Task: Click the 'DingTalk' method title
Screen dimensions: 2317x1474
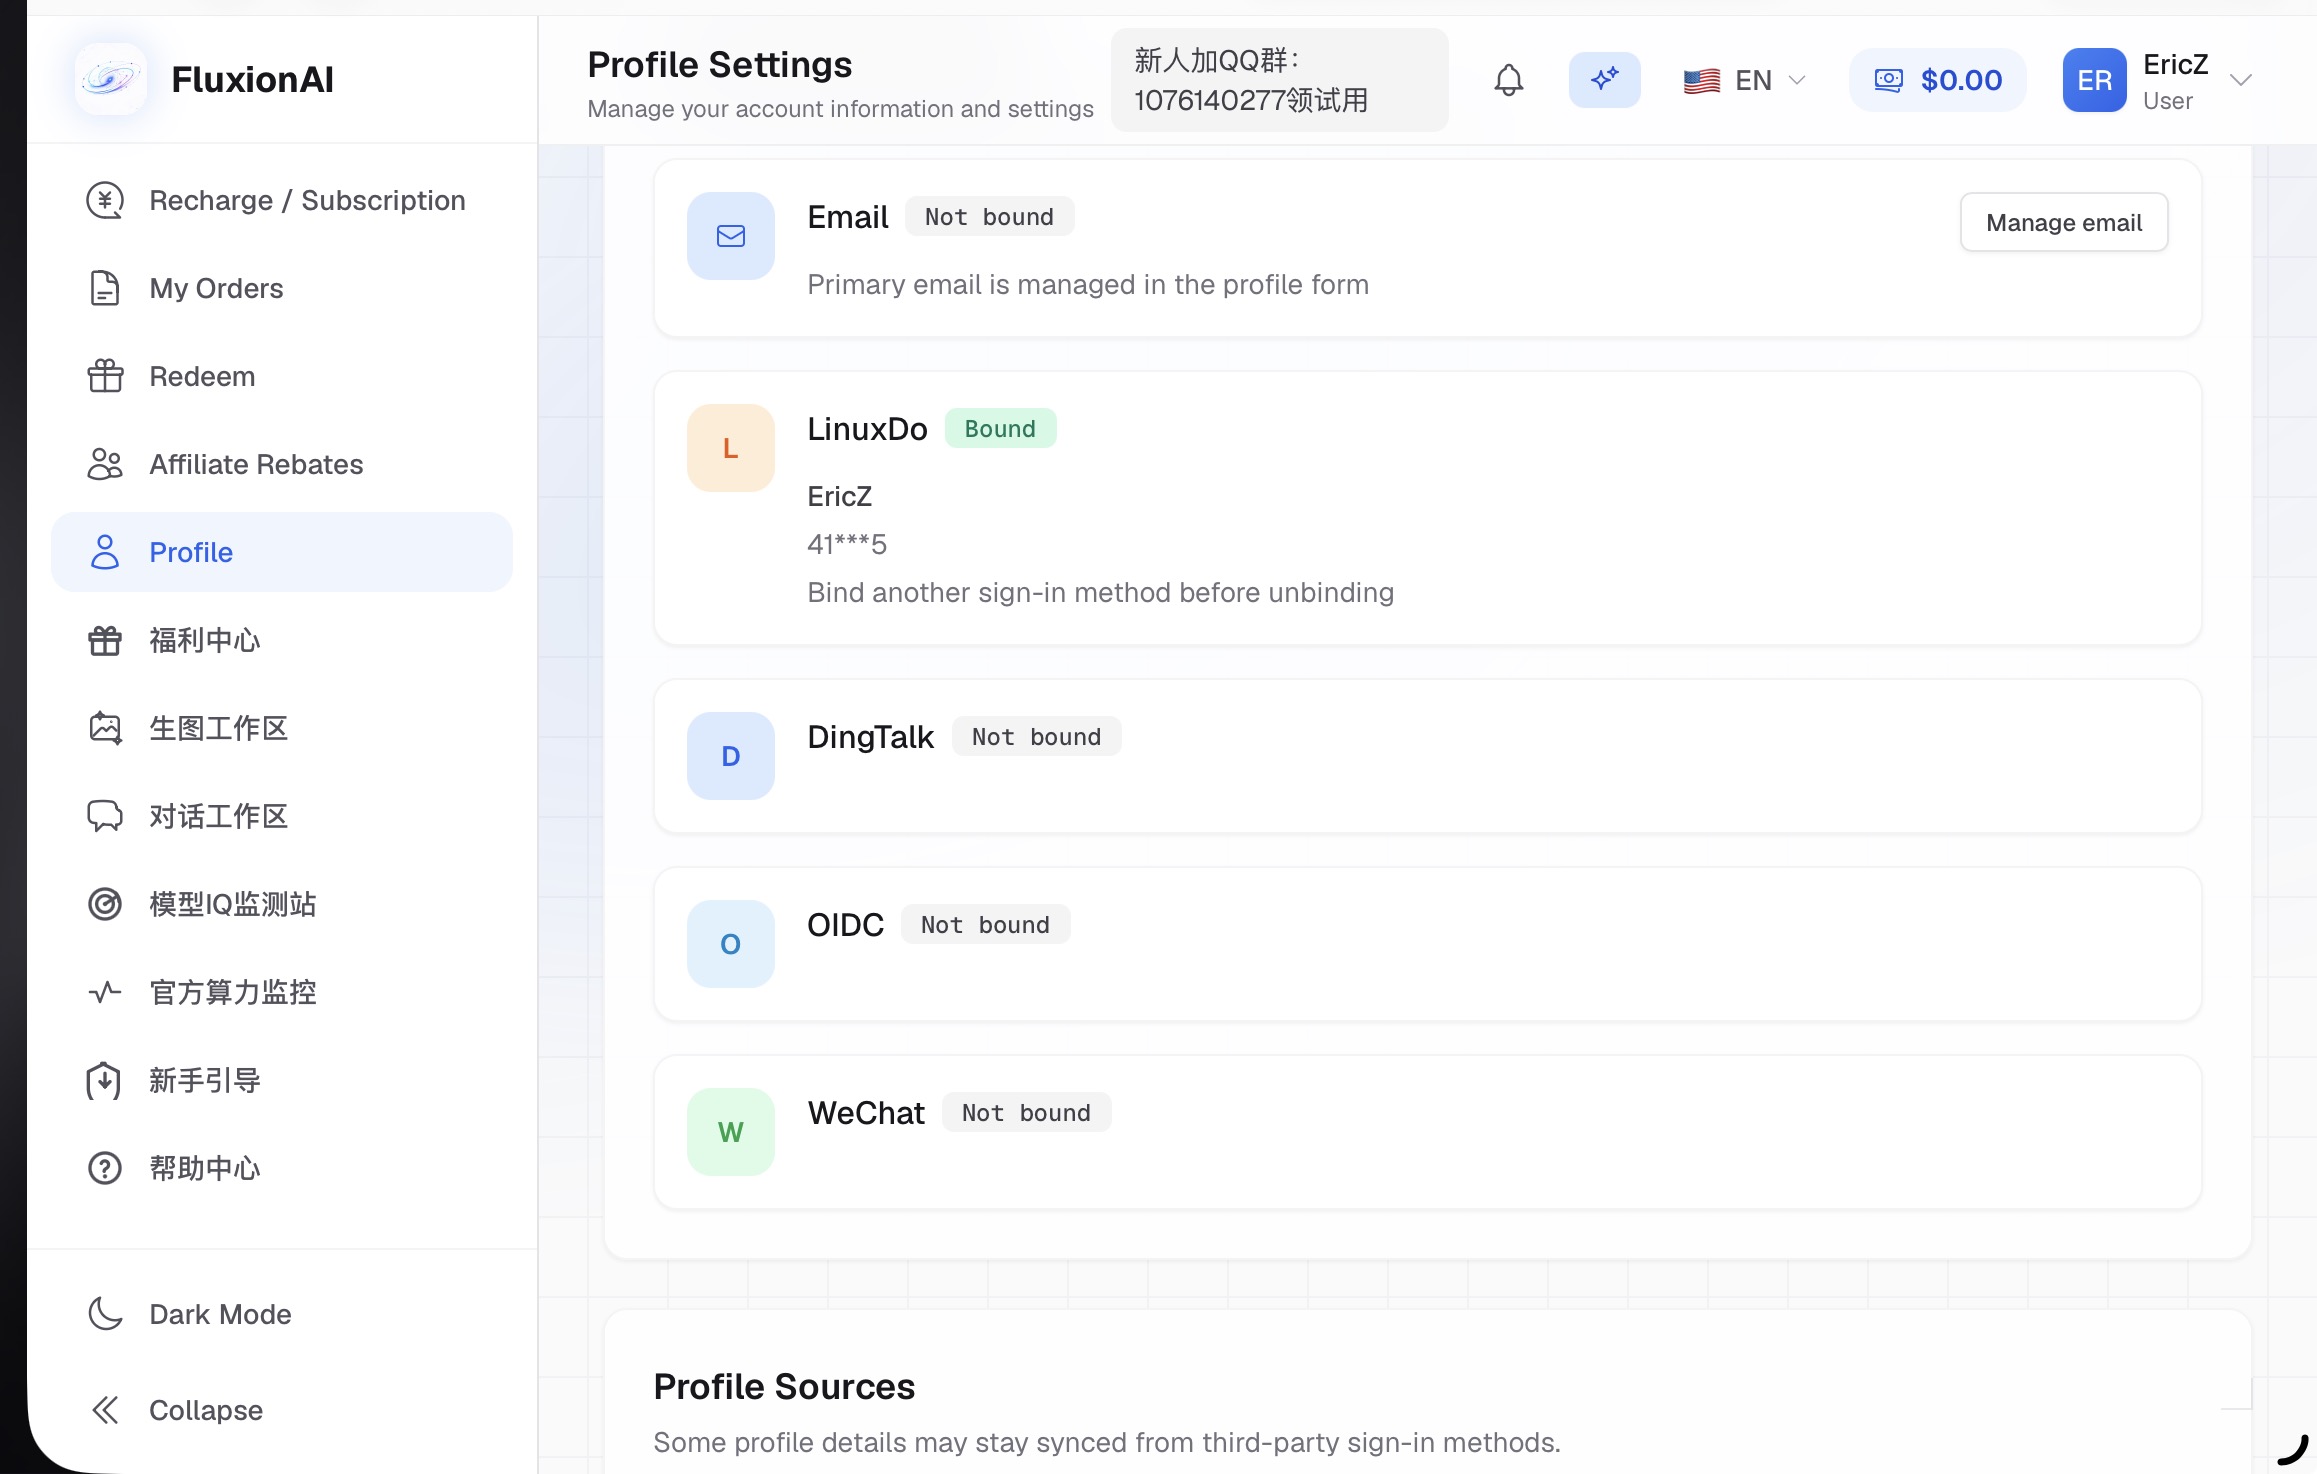Action: tap(870, 736)
